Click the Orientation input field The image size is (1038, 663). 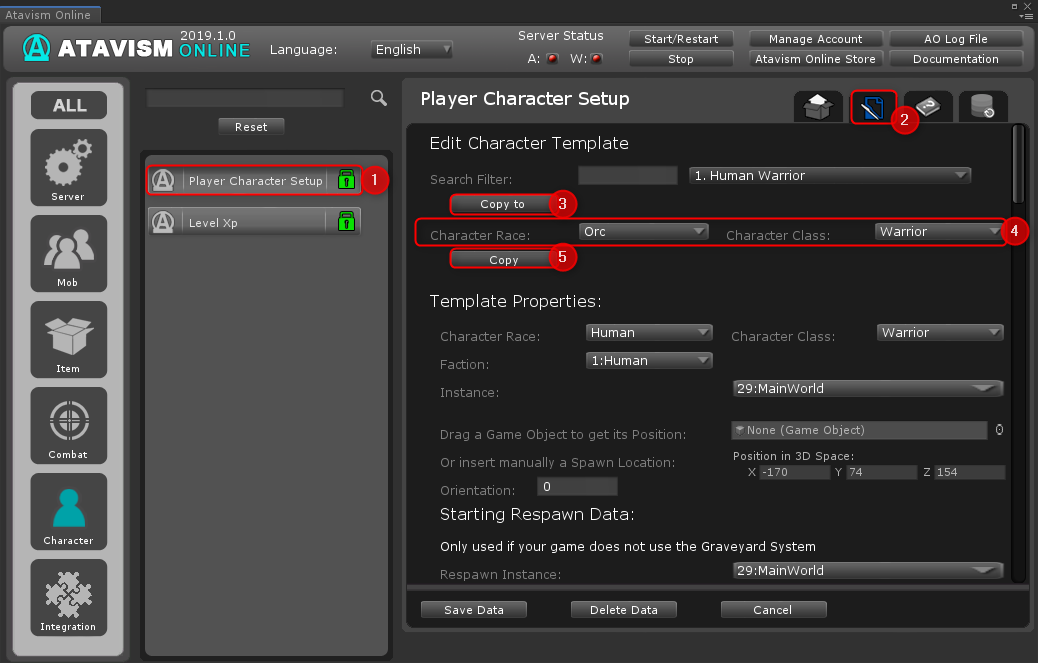(577, 487)
